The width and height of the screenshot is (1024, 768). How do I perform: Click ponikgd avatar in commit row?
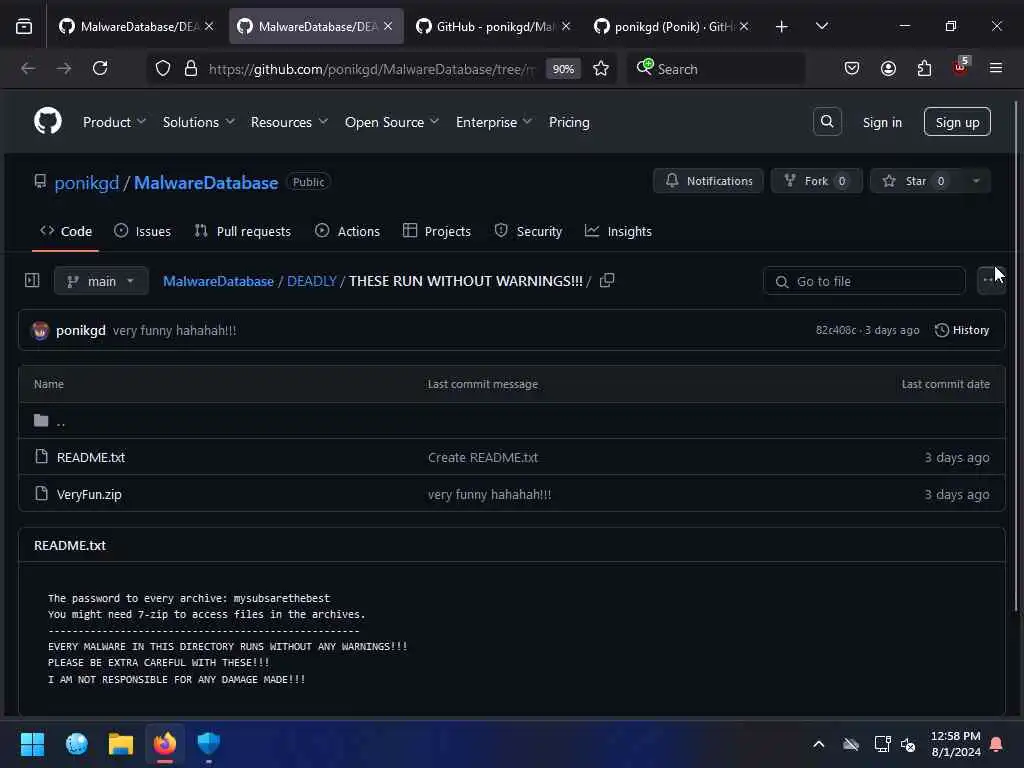pyautogui.click(x=40, y=330)
